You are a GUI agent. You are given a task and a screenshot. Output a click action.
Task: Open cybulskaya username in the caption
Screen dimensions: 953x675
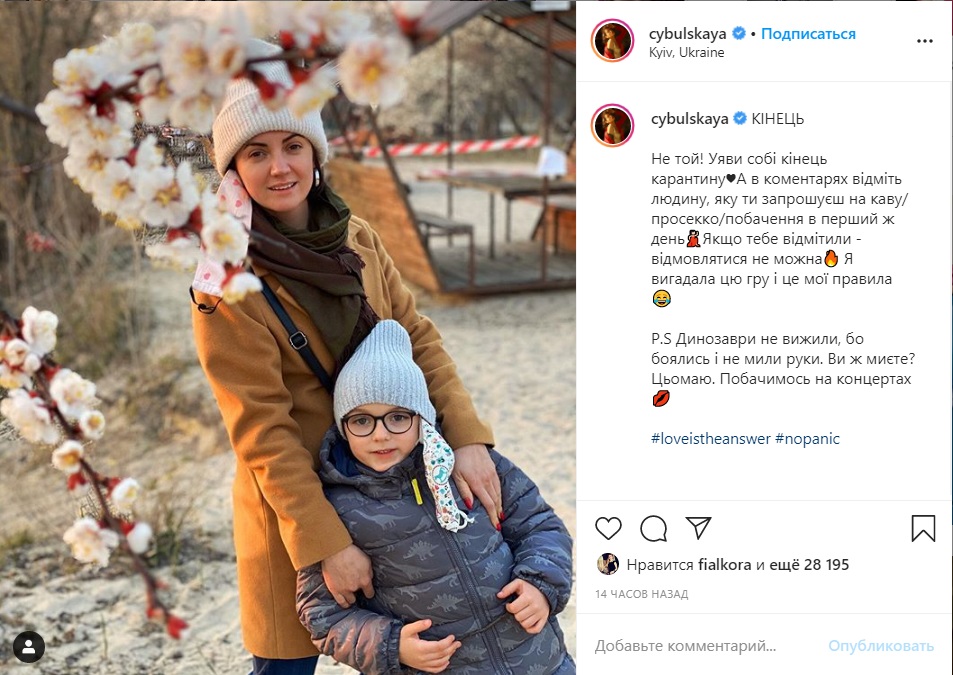point(689,118)
